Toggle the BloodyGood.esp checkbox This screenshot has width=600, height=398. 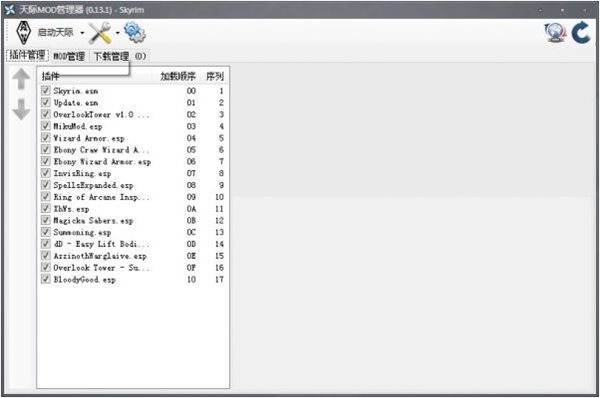46,279
